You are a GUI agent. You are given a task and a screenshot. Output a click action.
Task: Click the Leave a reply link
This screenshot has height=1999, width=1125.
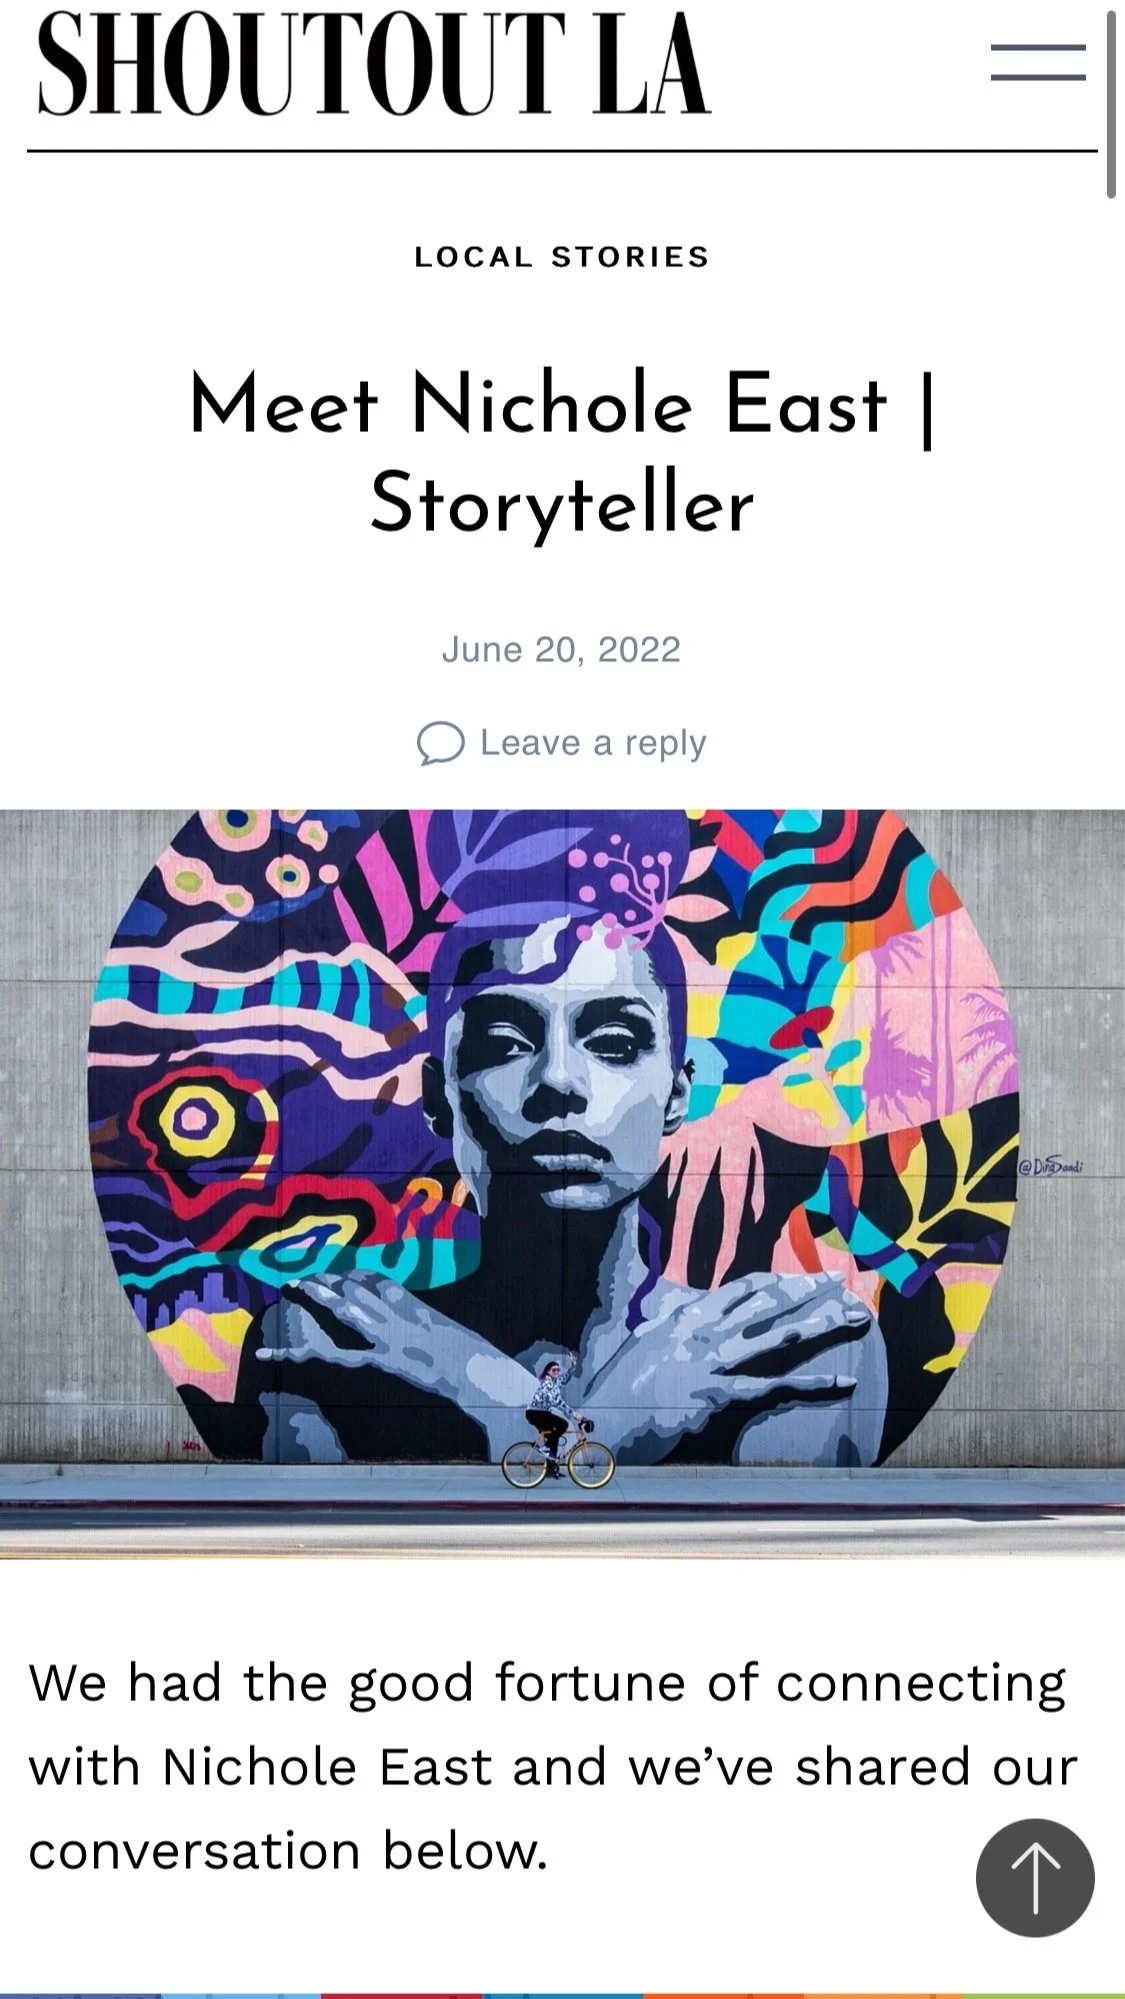coord(593,743)
